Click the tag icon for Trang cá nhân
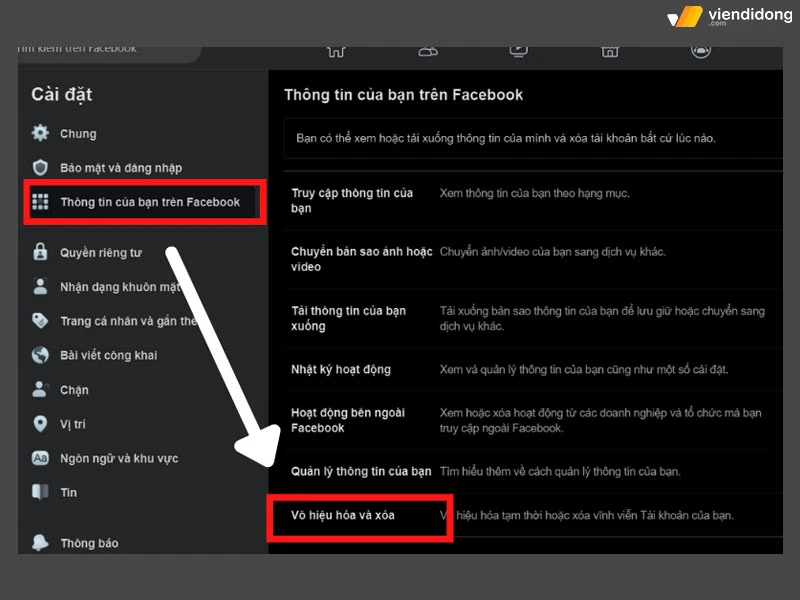This screenshot has height=600, width=800. [x=40, y=321]
